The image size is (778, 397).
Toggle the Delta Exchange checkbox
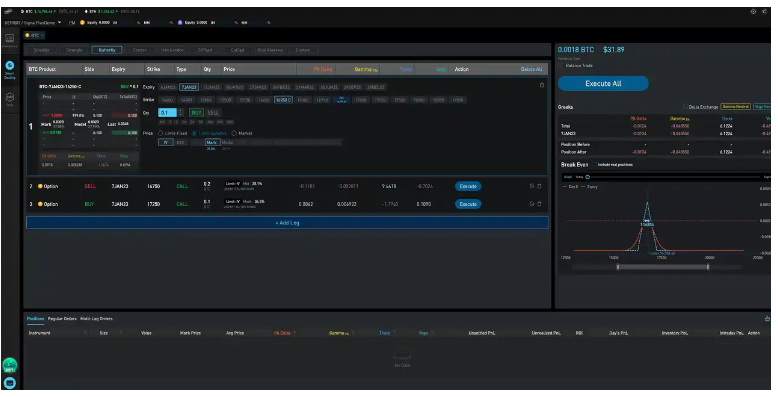point(685,107)
